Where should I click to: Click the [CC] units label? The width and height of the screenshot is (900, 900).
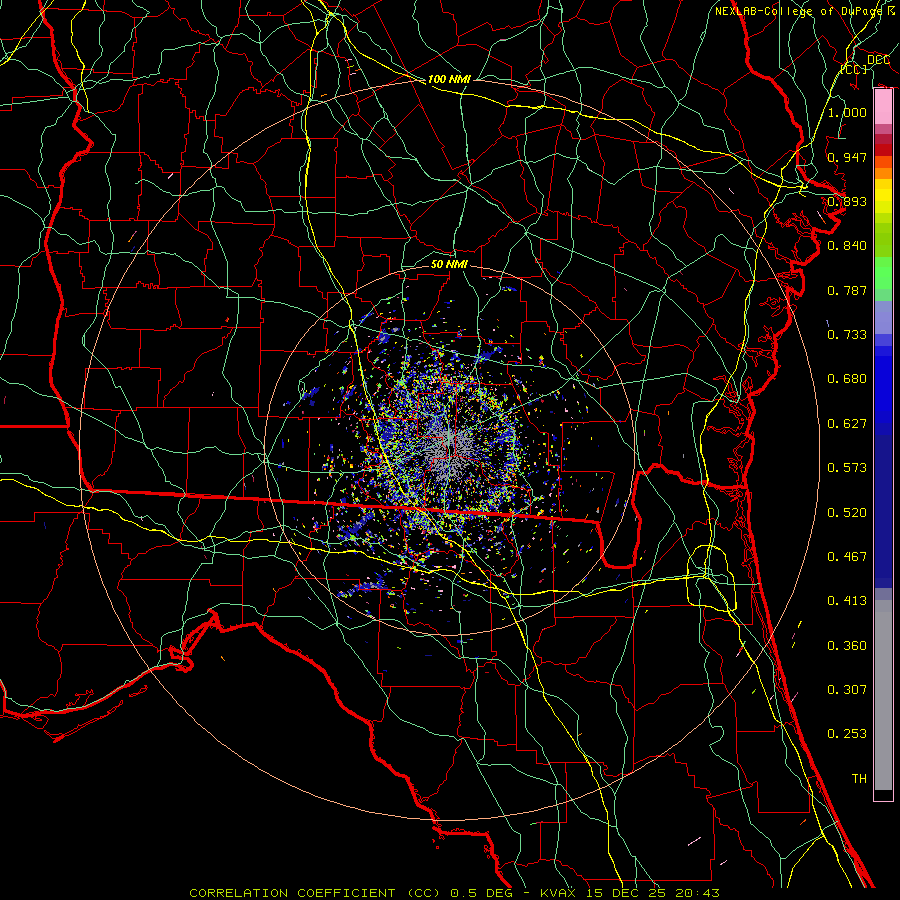point(854,69)
